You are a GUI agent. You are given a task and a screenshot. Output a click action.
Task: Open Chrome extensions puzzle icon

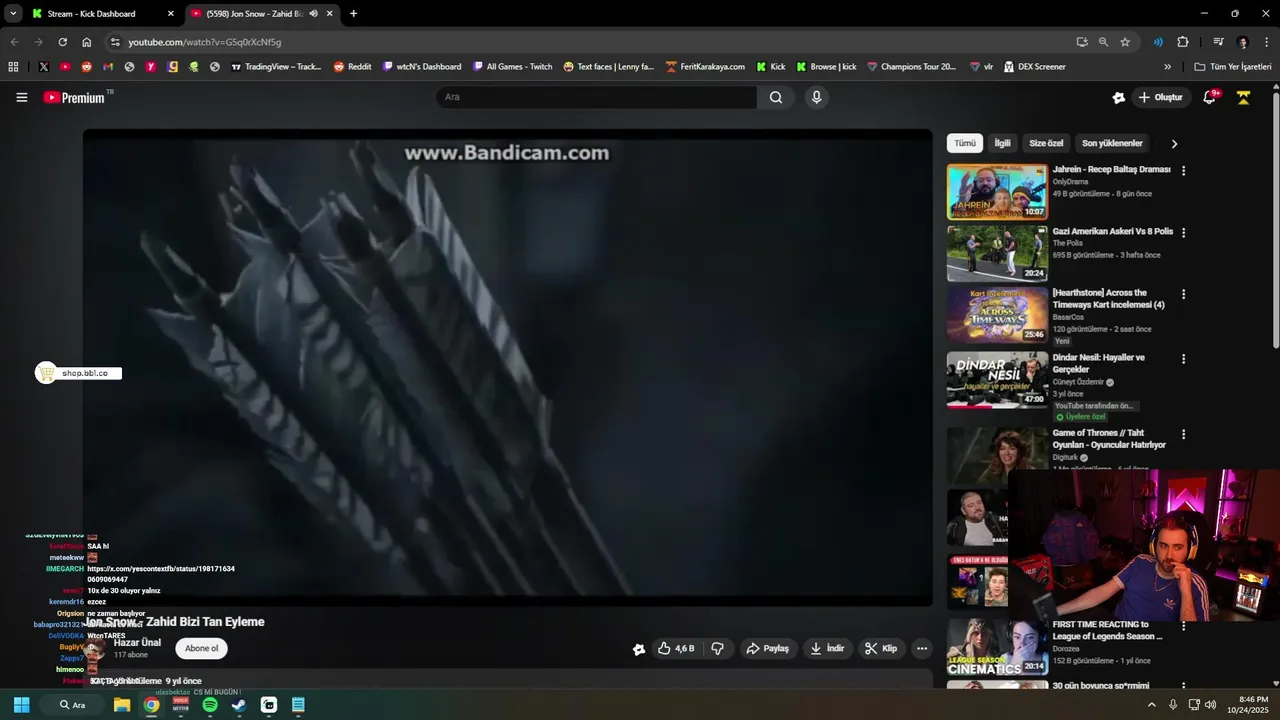(x=1183, y=42)
